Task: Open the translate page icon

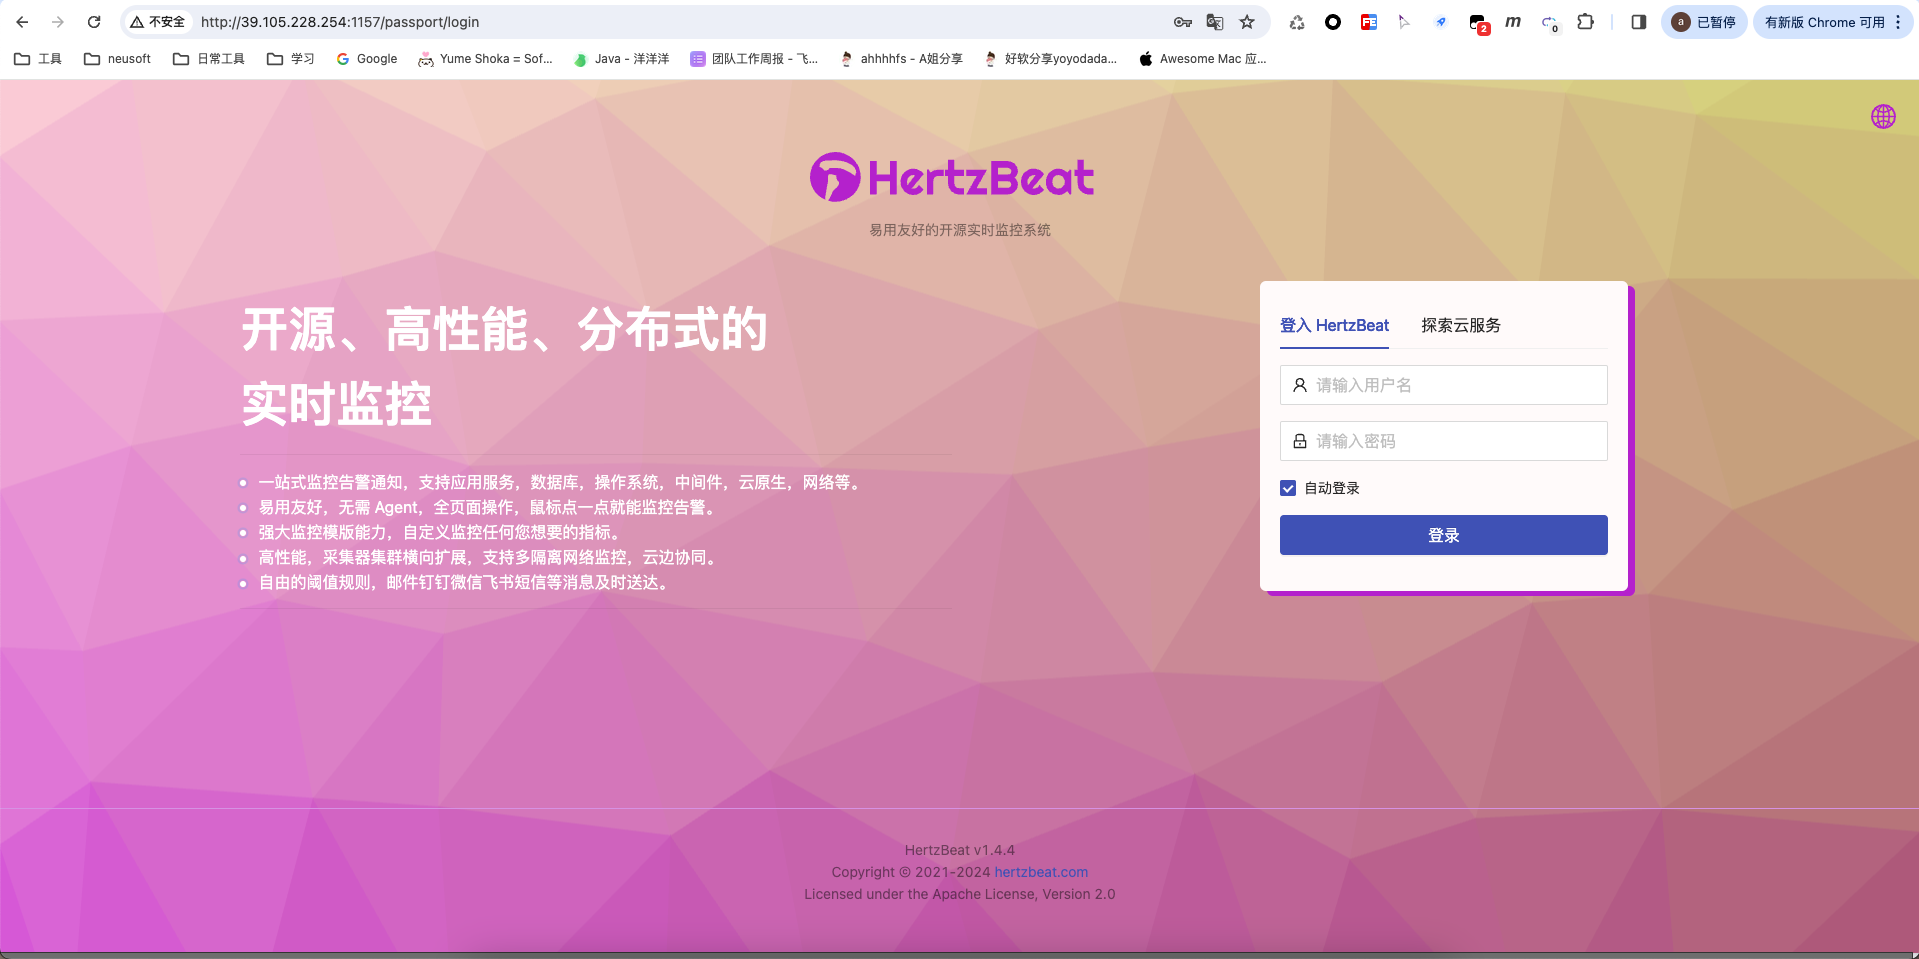Action: coord(1215,22)
